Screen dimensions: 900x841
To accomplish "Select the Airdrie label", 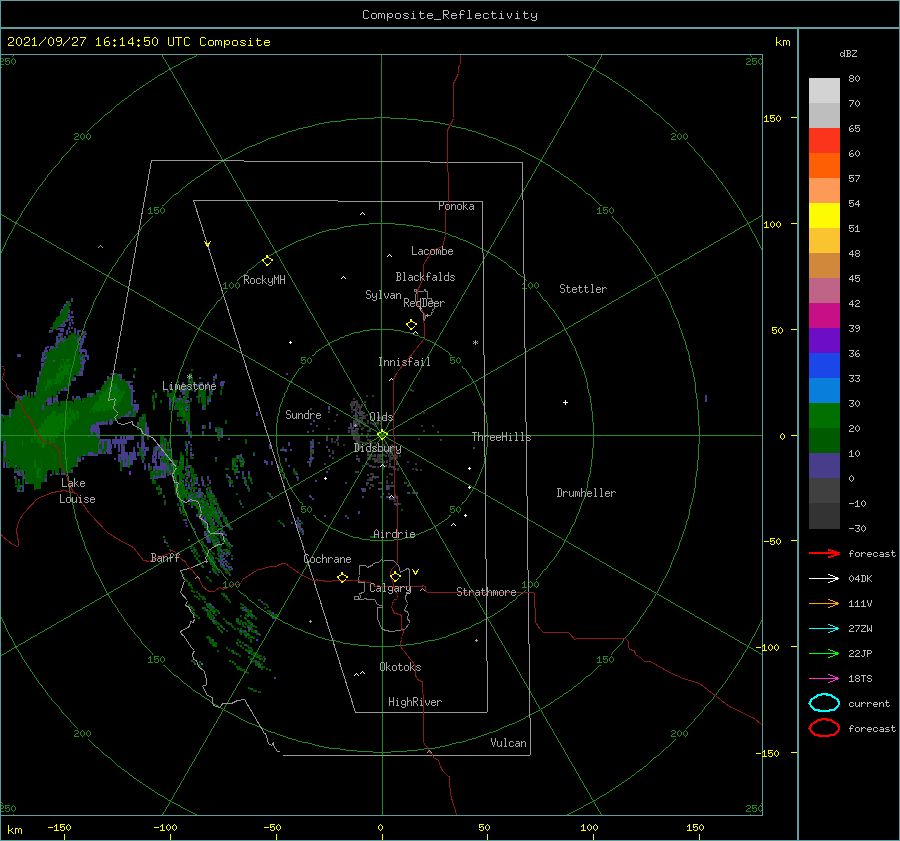I will tap(394, 534).
